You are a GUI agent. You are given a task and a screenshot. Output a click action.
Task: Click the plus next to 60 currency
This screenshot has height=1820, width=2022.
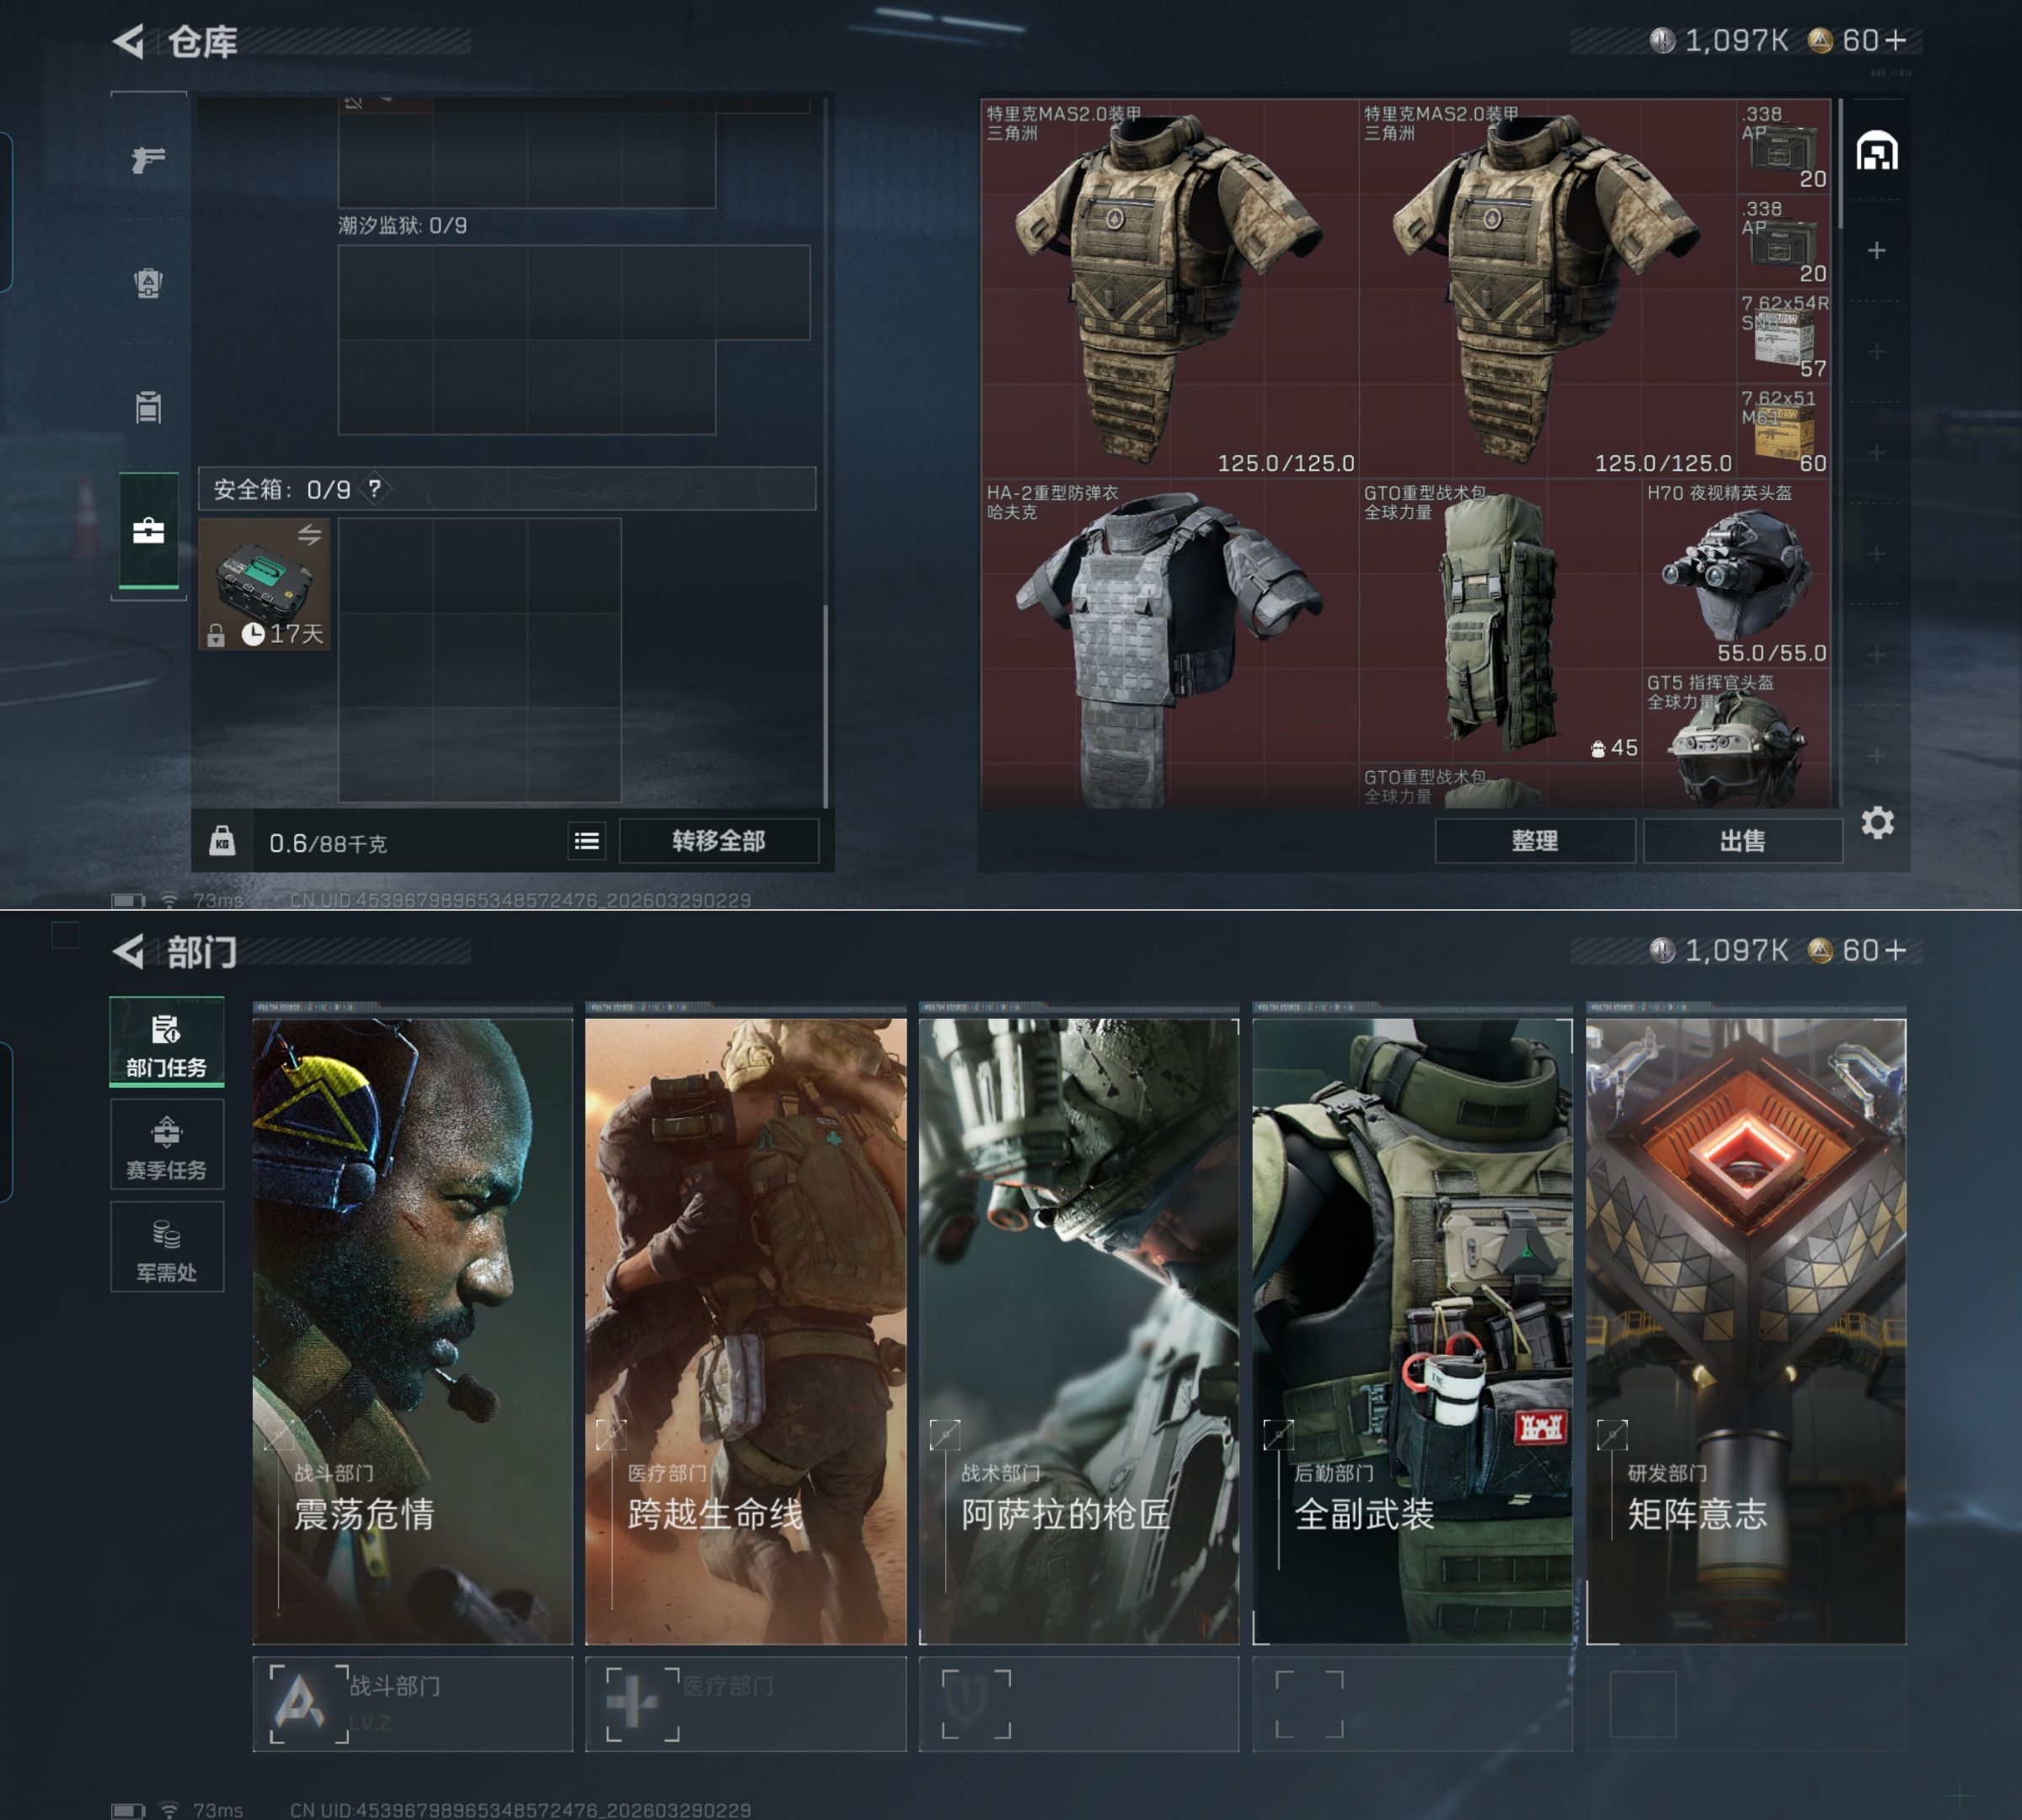coord(1896,40)
